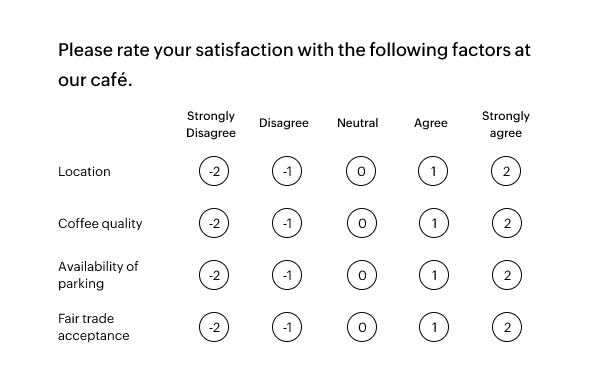The image size is (592, 381).
Task: Select -2 for Location
Action: [x=214, y=171]
